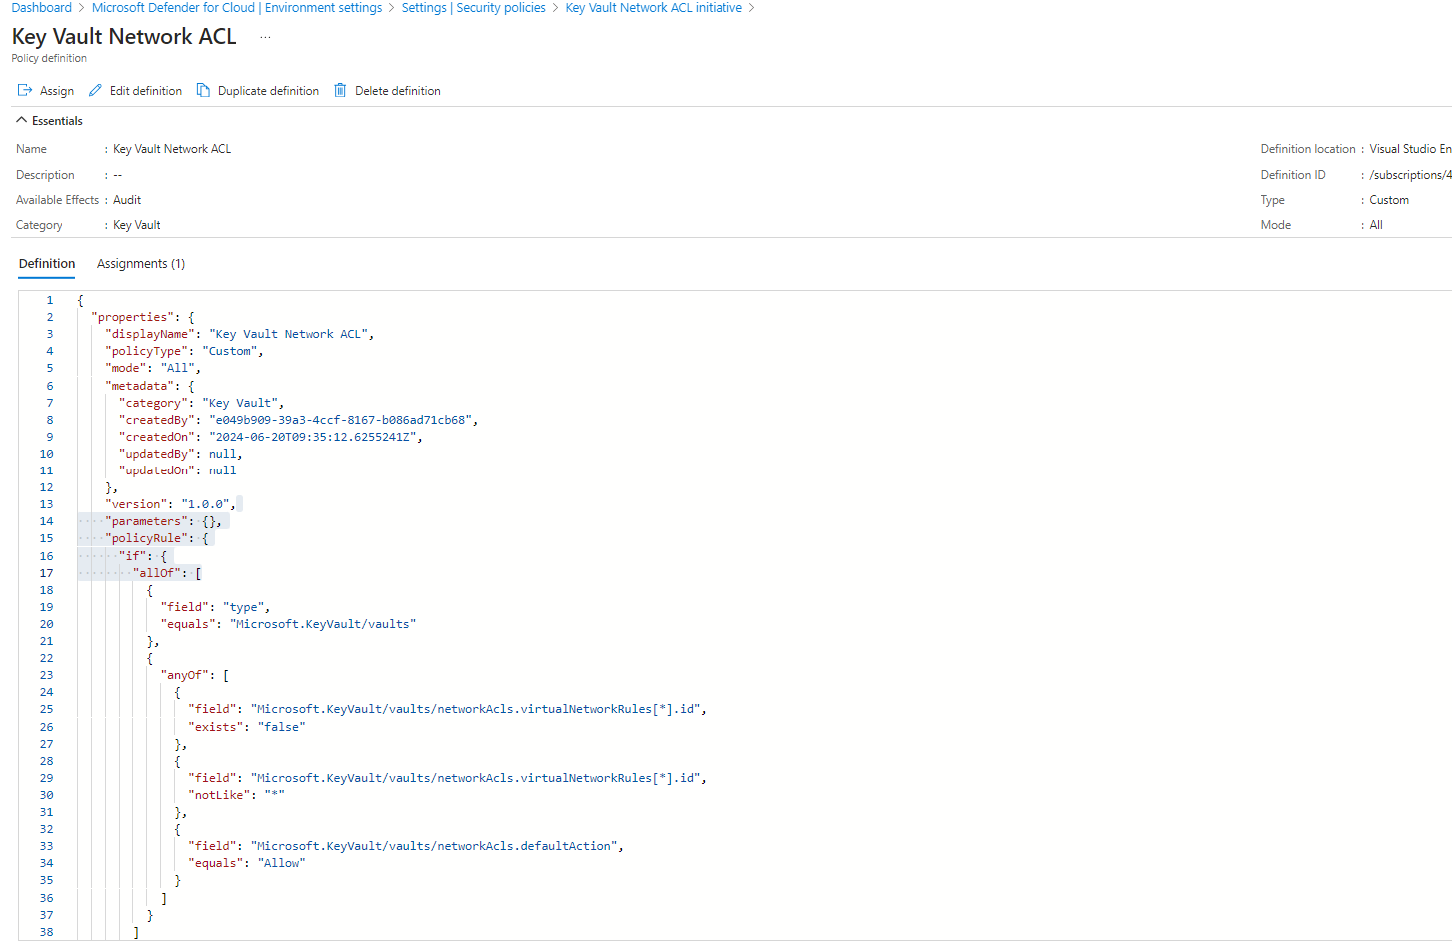Open Microsoft Defender for Cloud Environment settings breadcrumb

click(236, 7)
